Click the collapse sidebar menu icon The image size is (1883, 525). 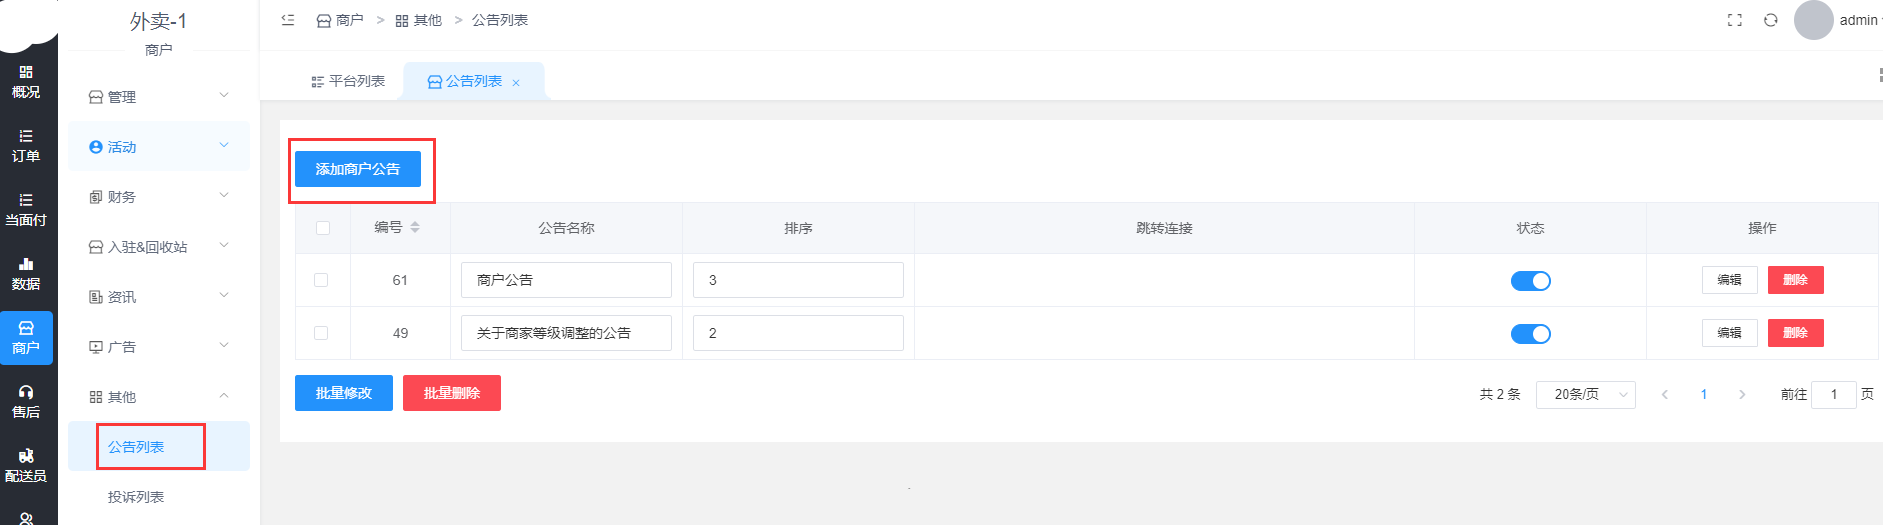pos(288,20)
